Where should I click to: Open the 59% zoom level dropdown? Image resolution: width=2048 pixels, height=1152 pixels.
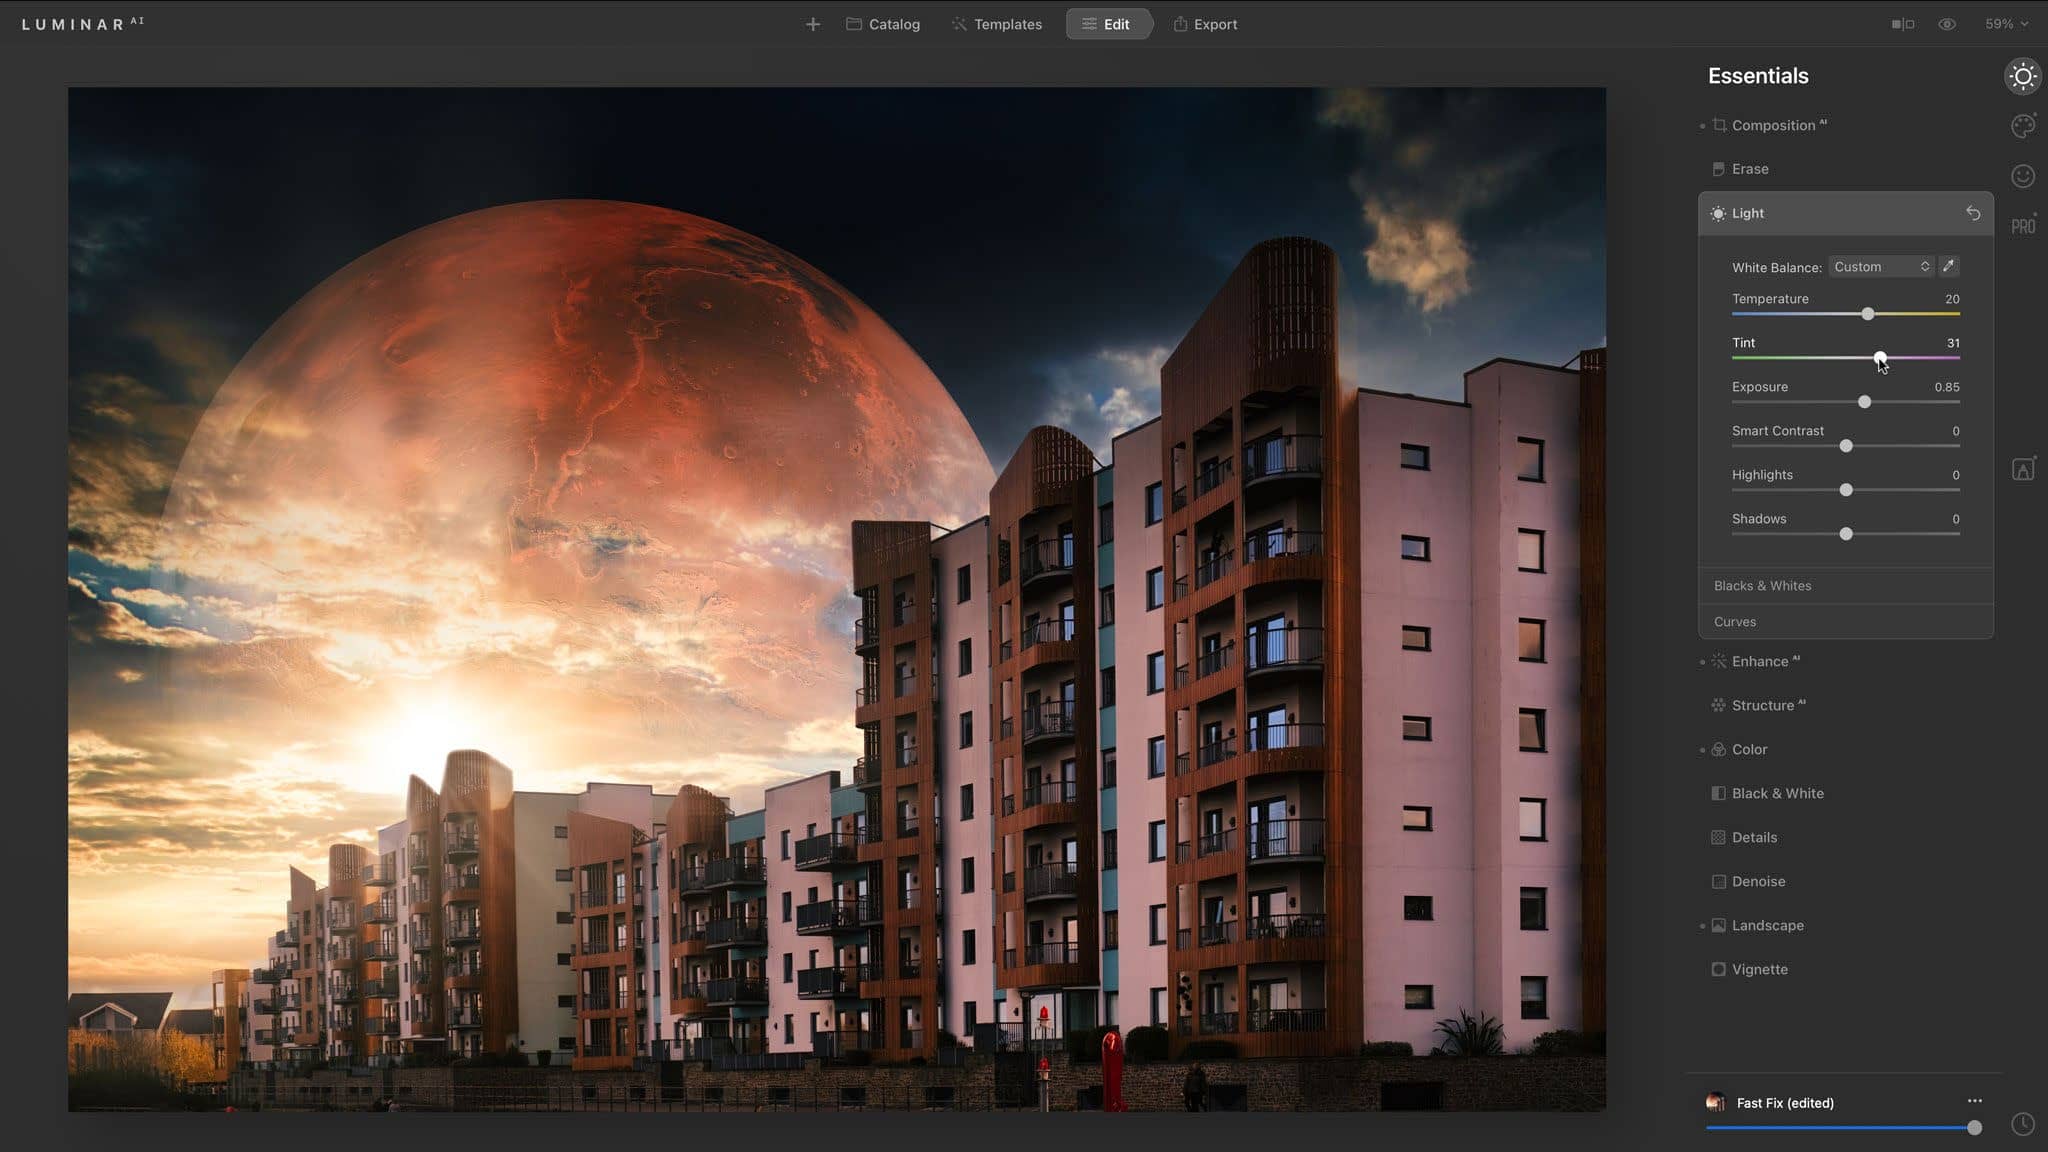(2006, 24)
